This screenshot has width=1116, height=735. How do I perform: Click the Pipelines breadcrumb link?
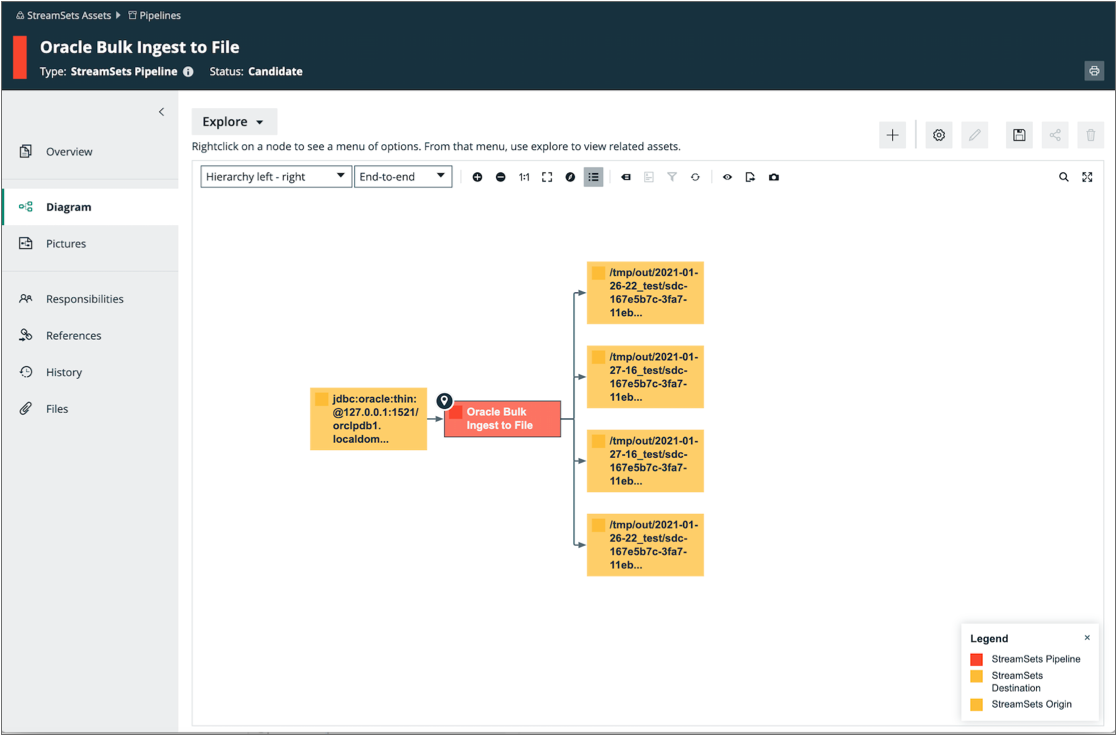pyautogui.click(x=160, y=15)
